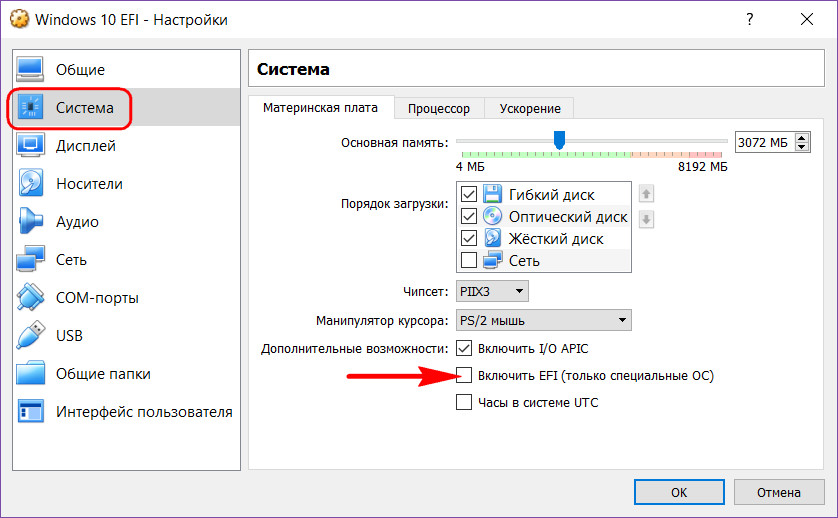This screenshot has width=838, height=518.
Task: Open the USB plug icon
Action: click(x=30, y=335)
